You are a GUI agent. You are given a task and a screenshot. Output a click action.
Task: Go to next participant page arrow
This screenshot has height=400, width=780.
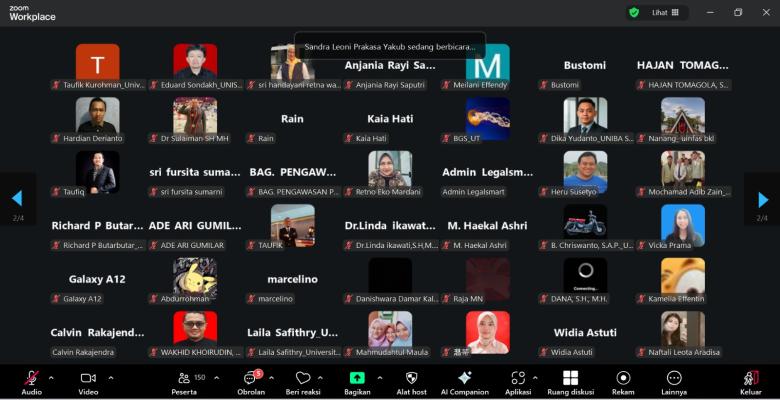tap(763, 199)
